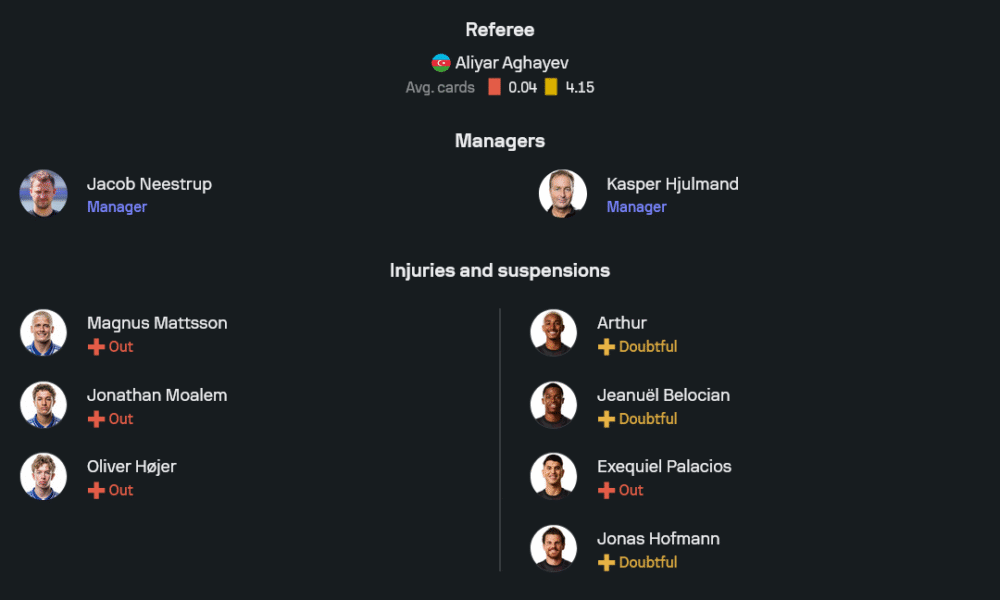
Task: Click the Azerbaijan flag icon beside the referee
Action: coord(441,63)
